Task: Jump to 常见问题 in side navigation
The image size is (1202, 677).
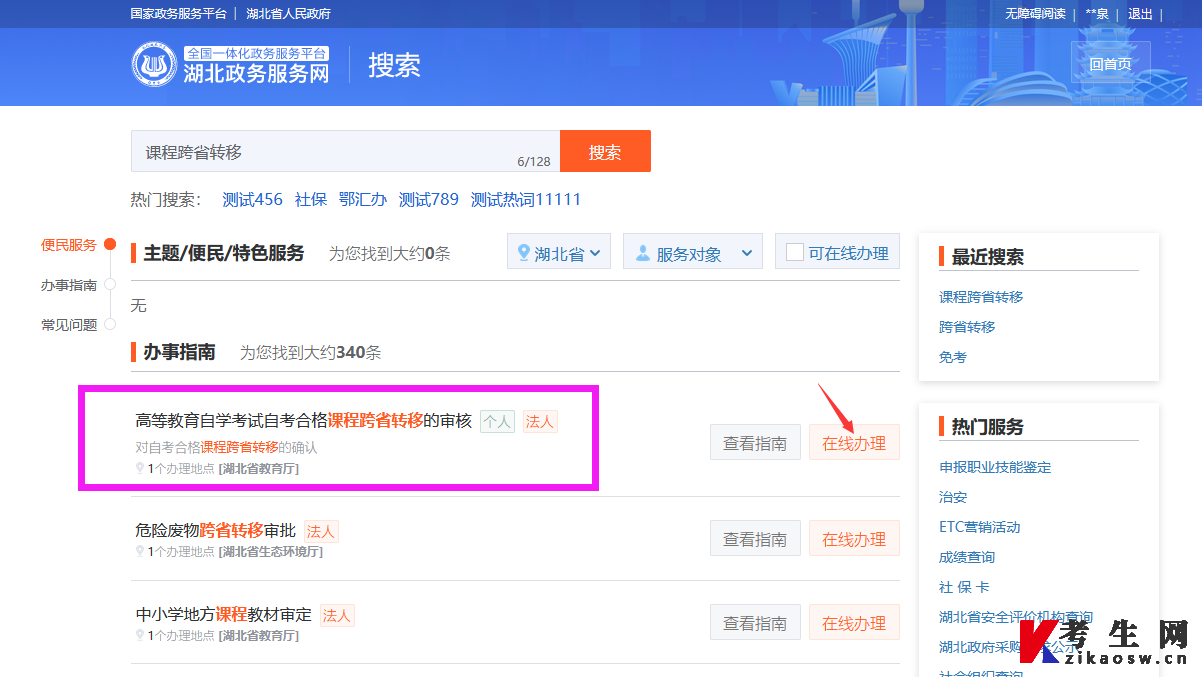Action: click(x=69, y=325)
